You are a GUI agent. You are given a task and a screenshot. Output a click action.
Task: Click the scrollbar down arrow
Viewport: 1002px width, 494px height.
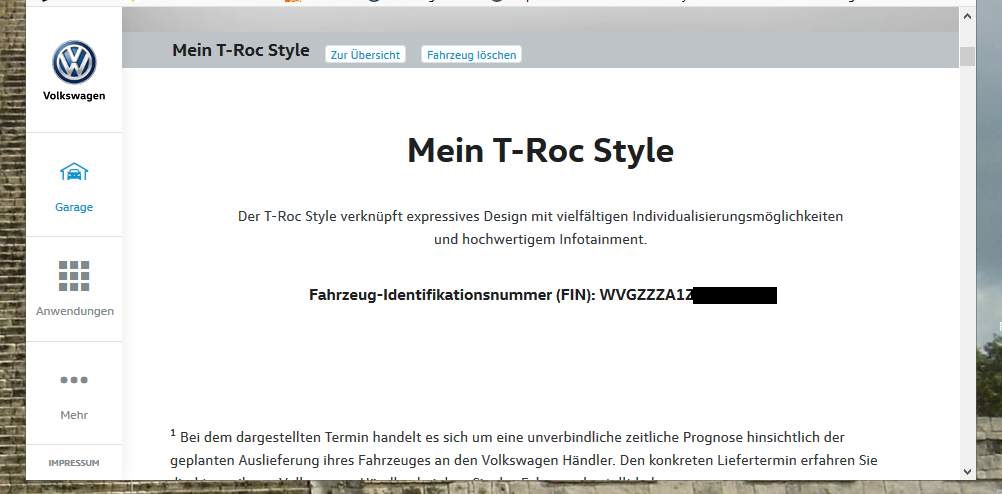967,472
